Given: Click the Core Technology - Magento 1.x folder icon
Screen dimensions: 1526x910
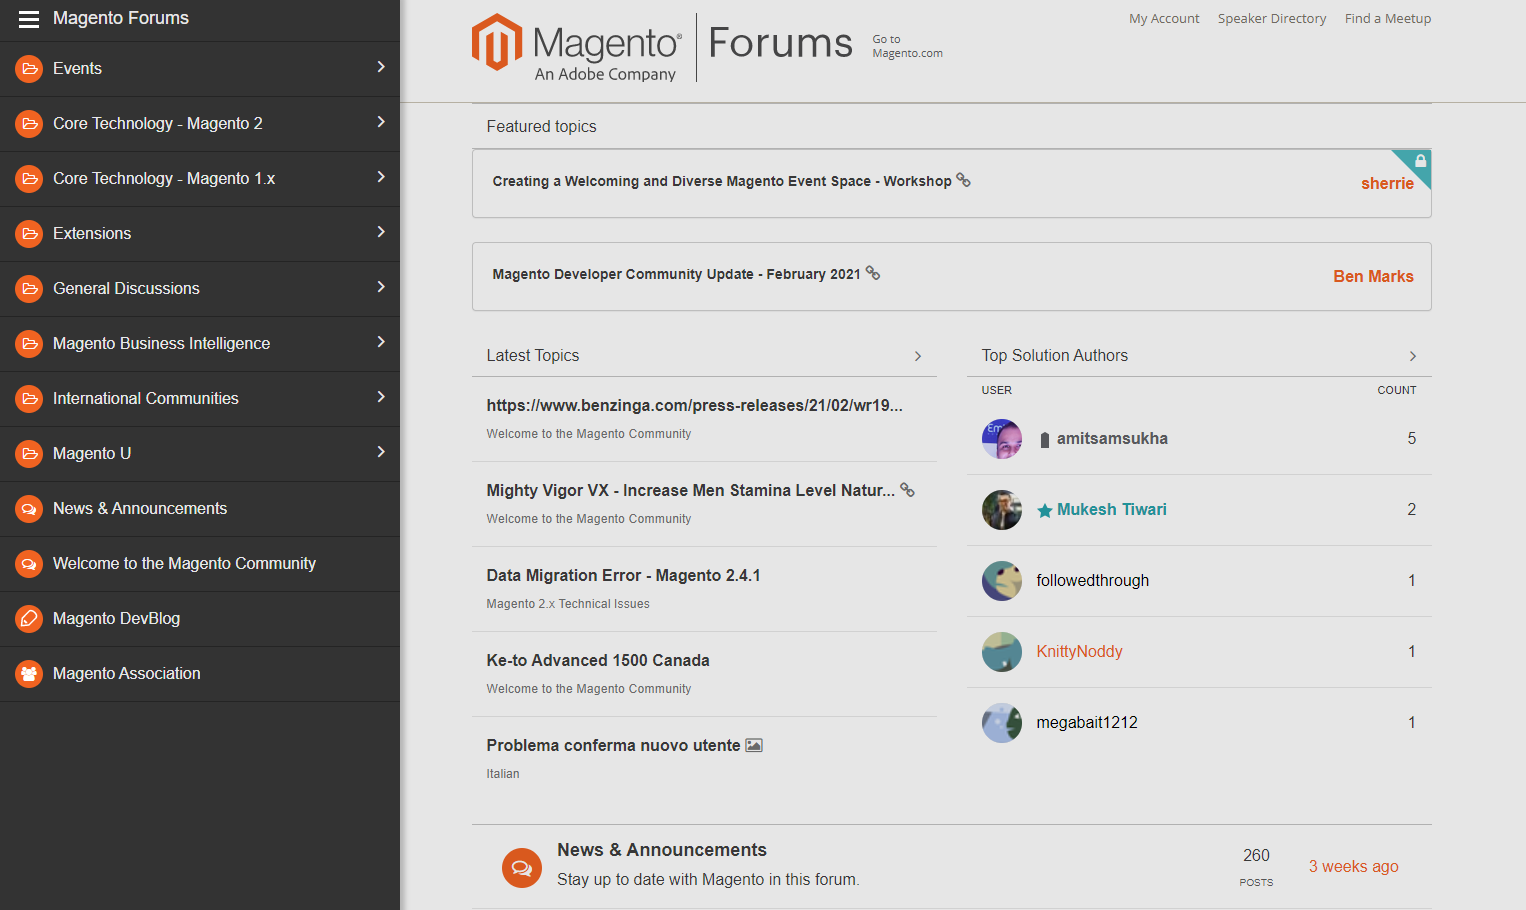Looking at the screenshot, I should 29,179.
